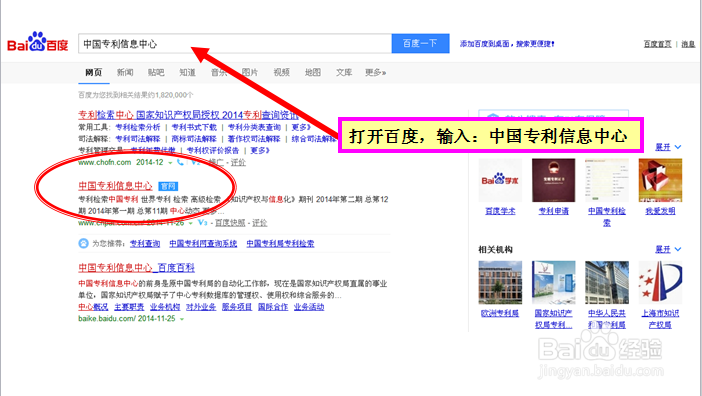
Task: Click the 官网 badge
Action: click(x=168, y=186)
